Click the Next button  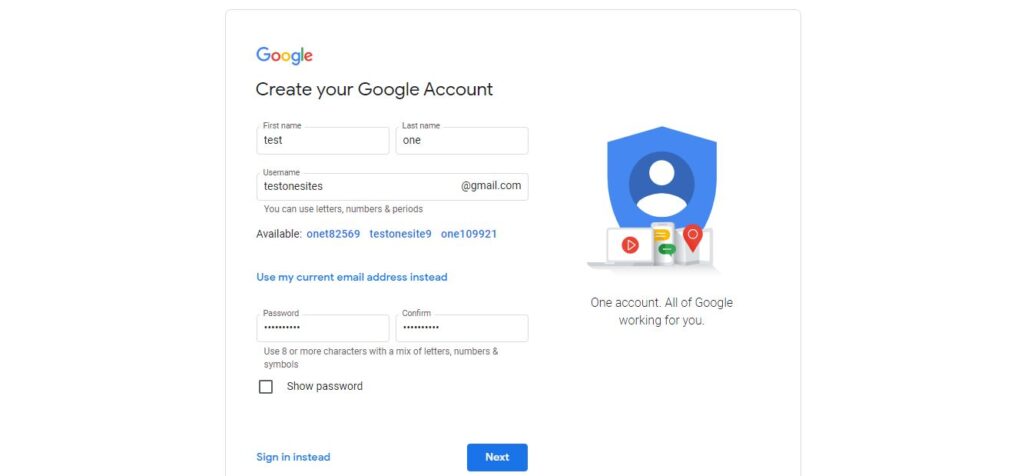pos(497,457)
